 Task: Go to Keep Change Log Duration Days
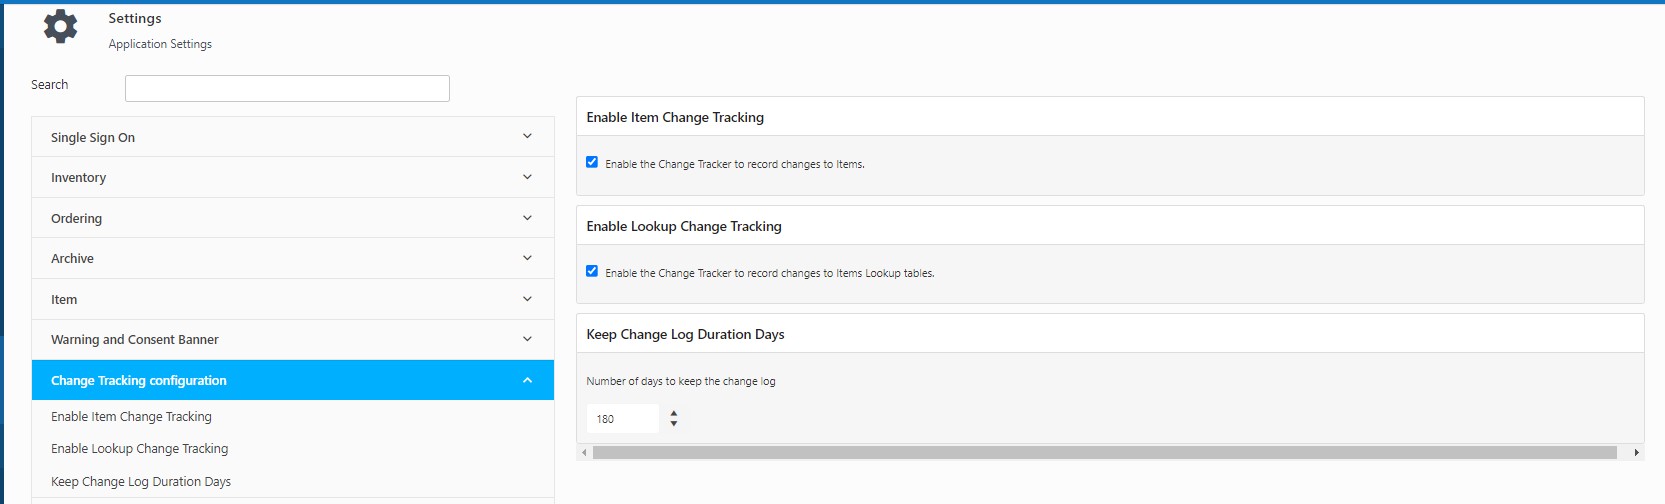click(141, 481)
